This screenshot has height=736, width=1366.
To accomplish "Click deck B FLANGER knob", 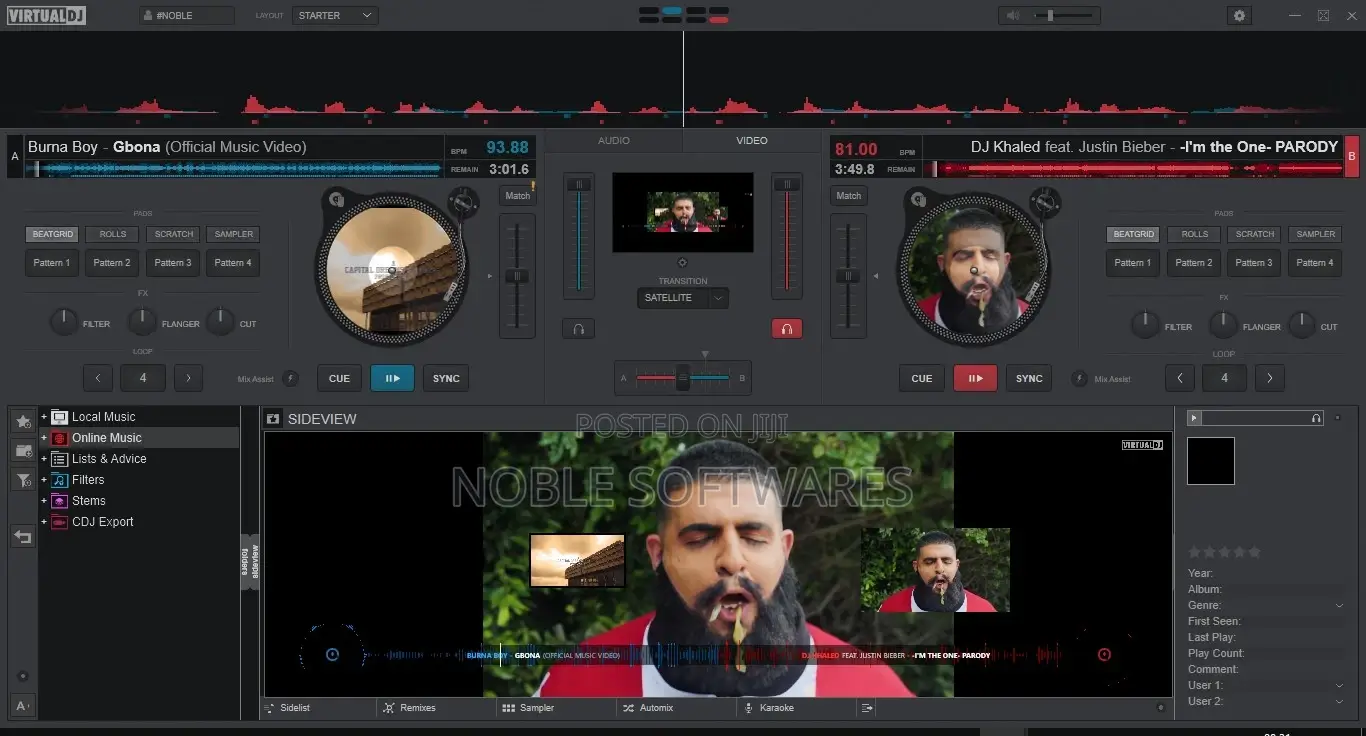I will click(x=1223, y=324).
